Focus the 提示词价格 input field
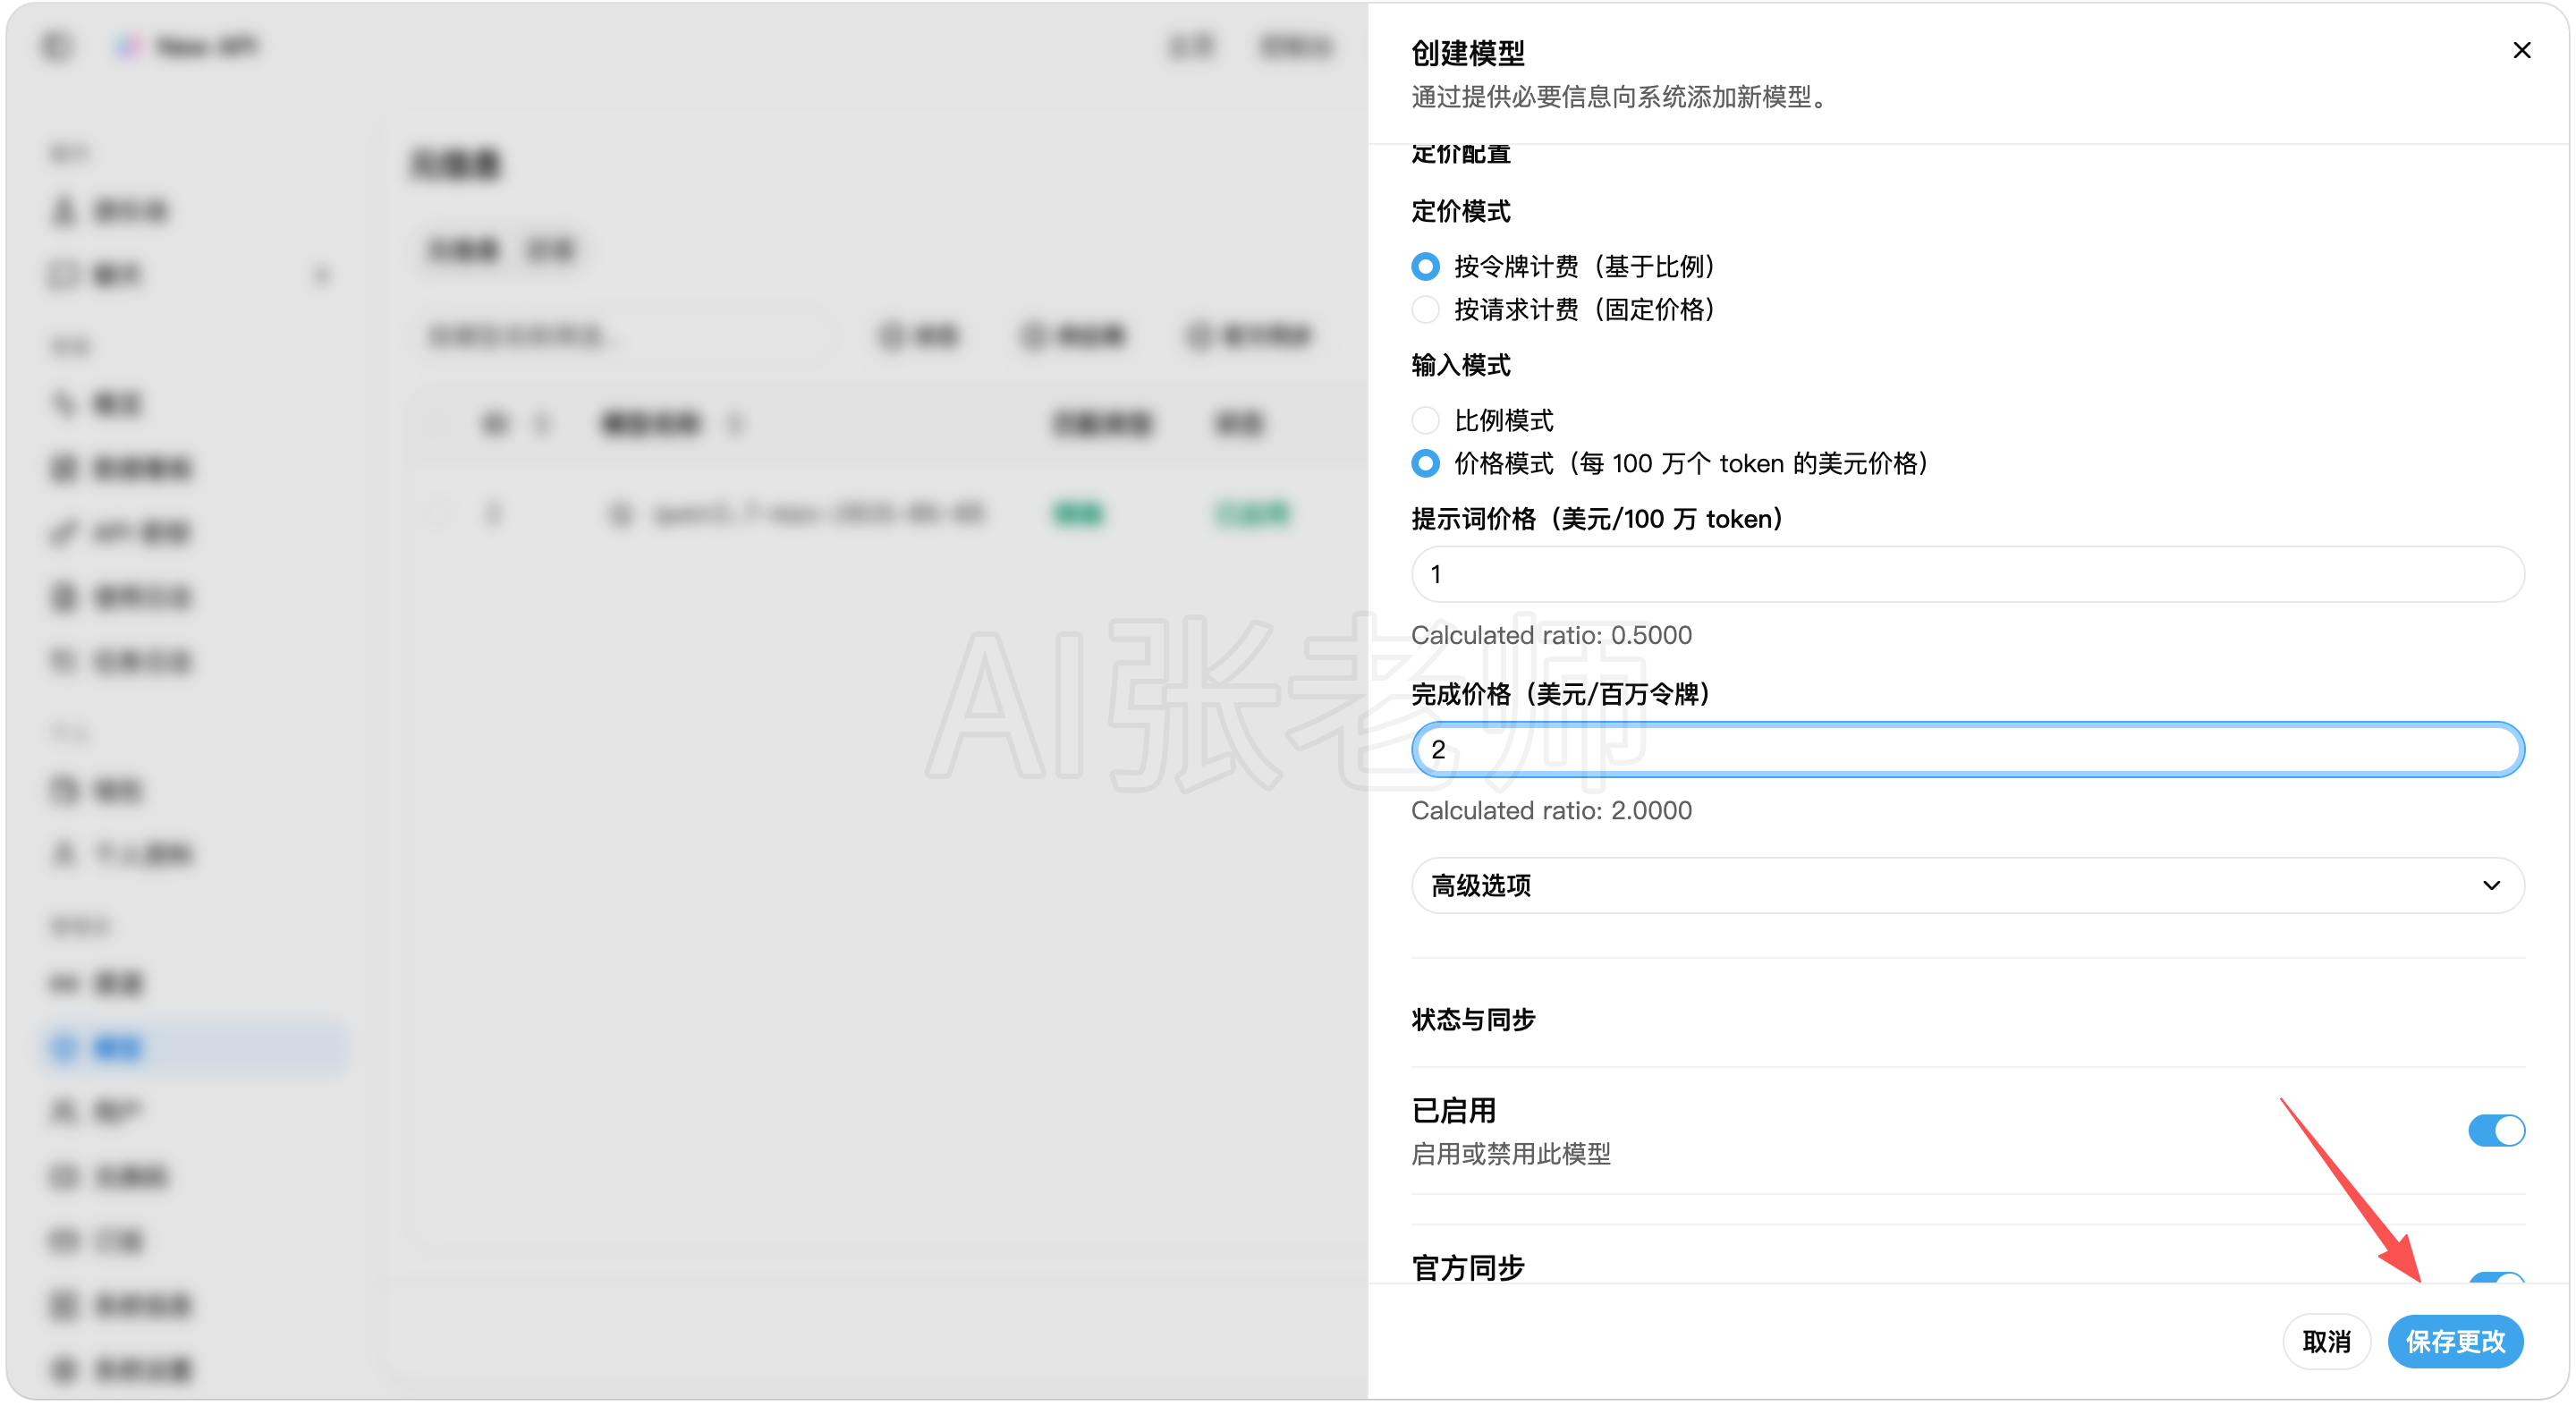Screen dimensions: 2576x1406 click(1967, 575)
